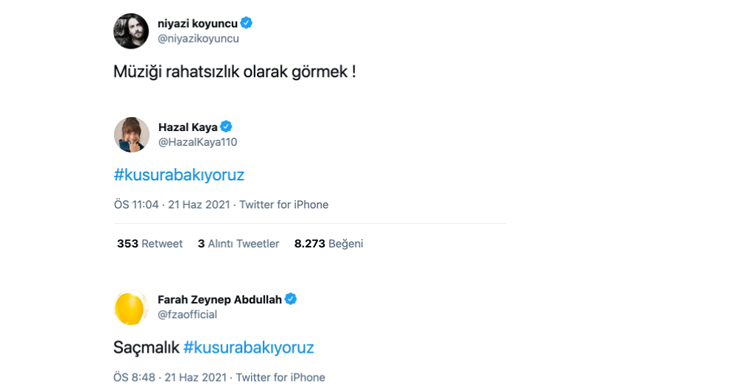This screenshot has height=390, width=750.
Task: Open the @niyazikoyuncu handle
Action: click(199, 39)
